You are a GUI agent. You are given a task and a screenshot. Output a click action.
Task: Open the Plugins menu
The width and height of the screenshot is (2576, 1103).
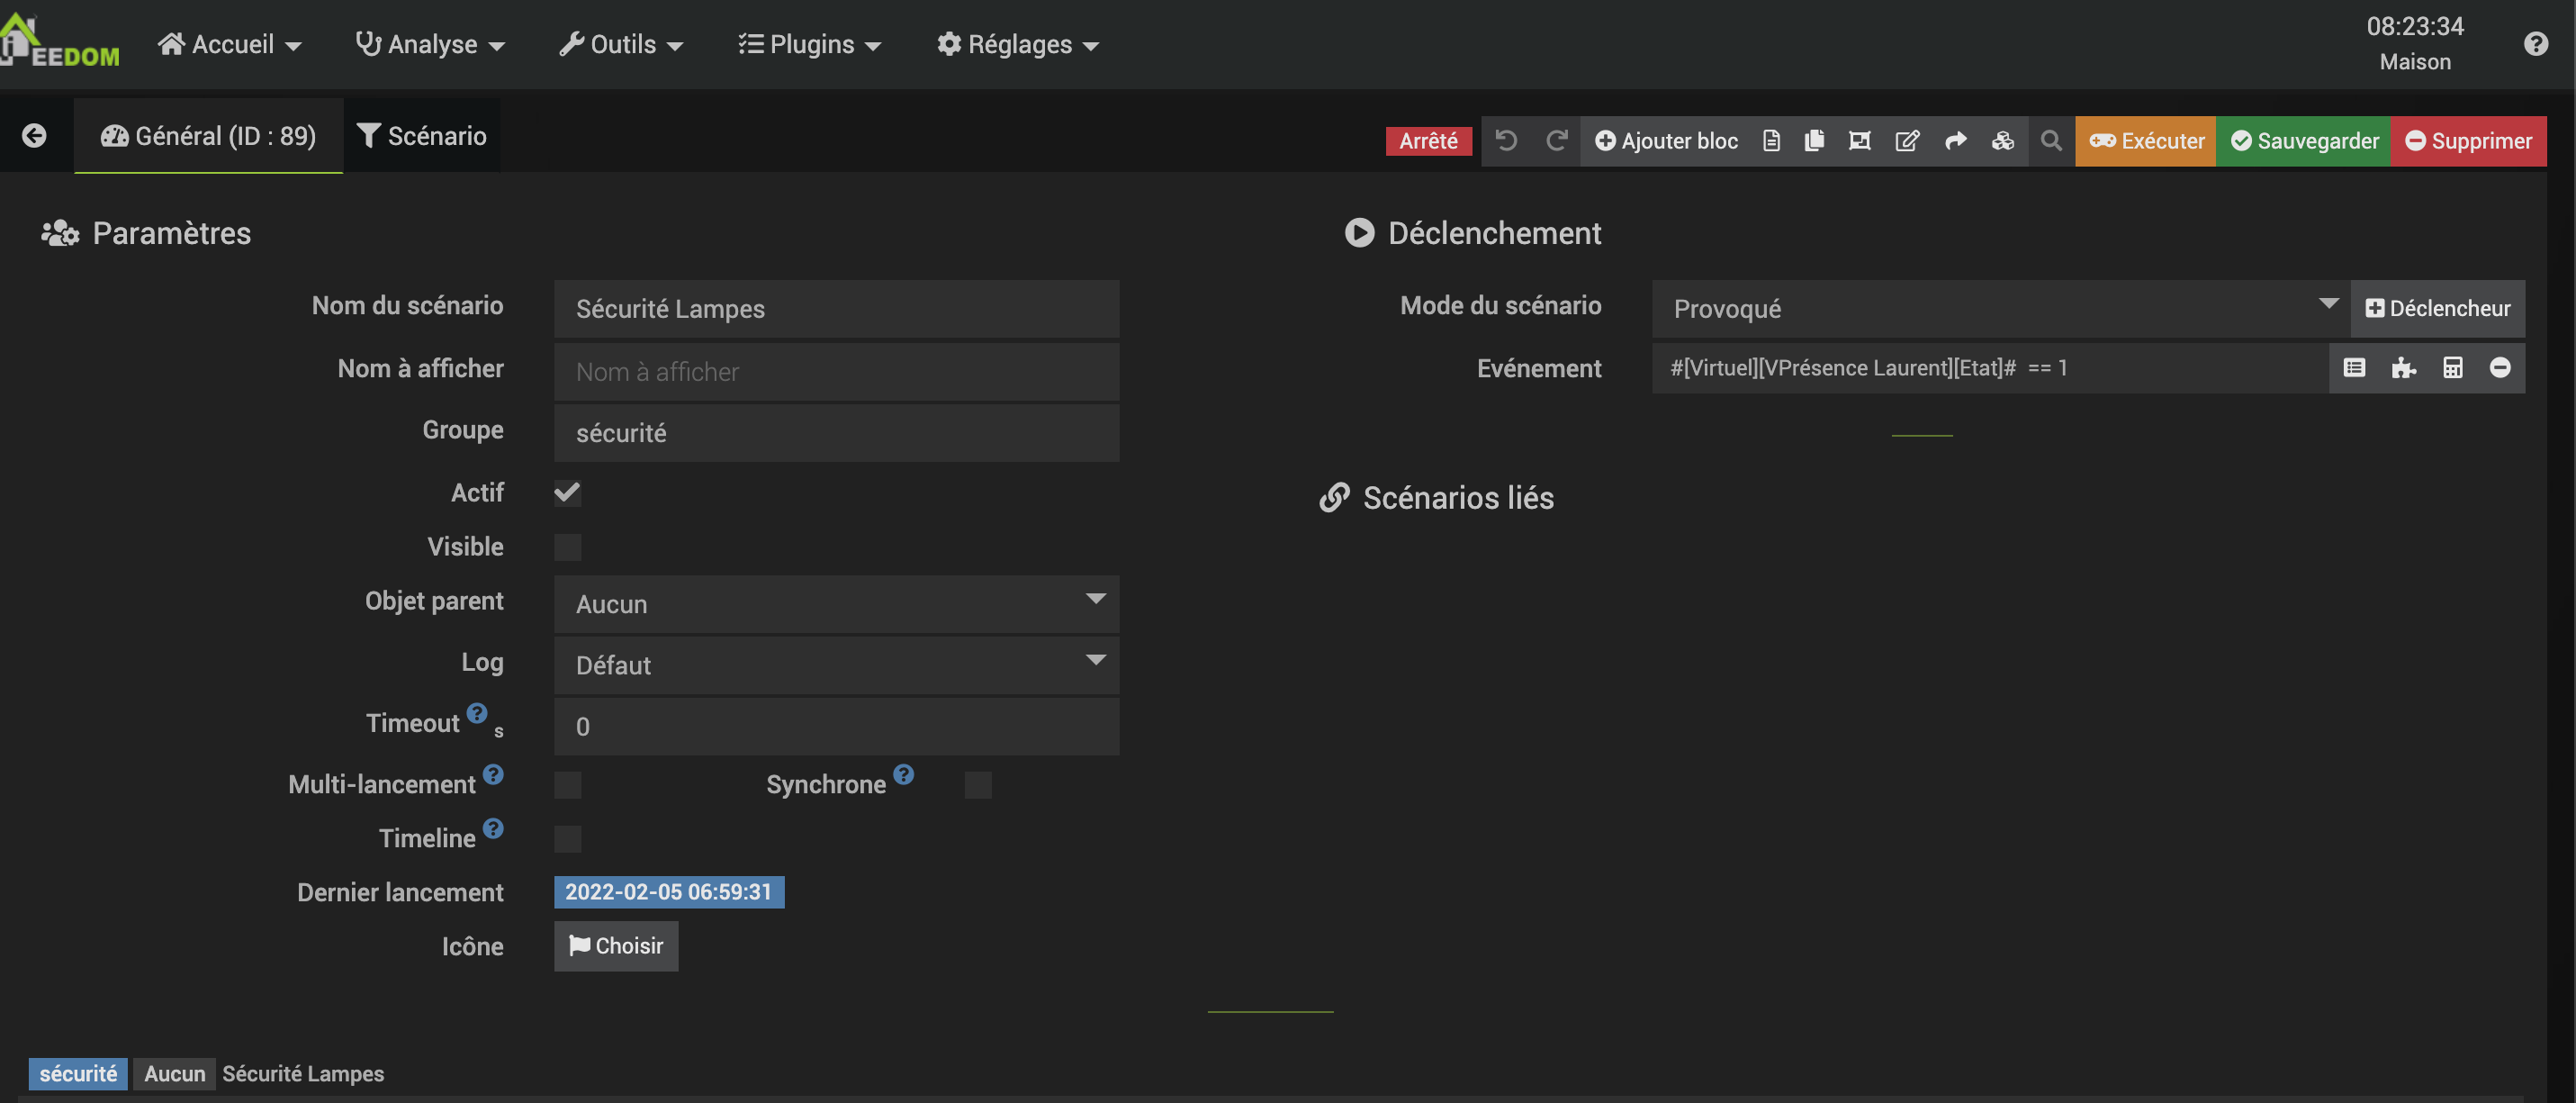(x=809, y=45)
